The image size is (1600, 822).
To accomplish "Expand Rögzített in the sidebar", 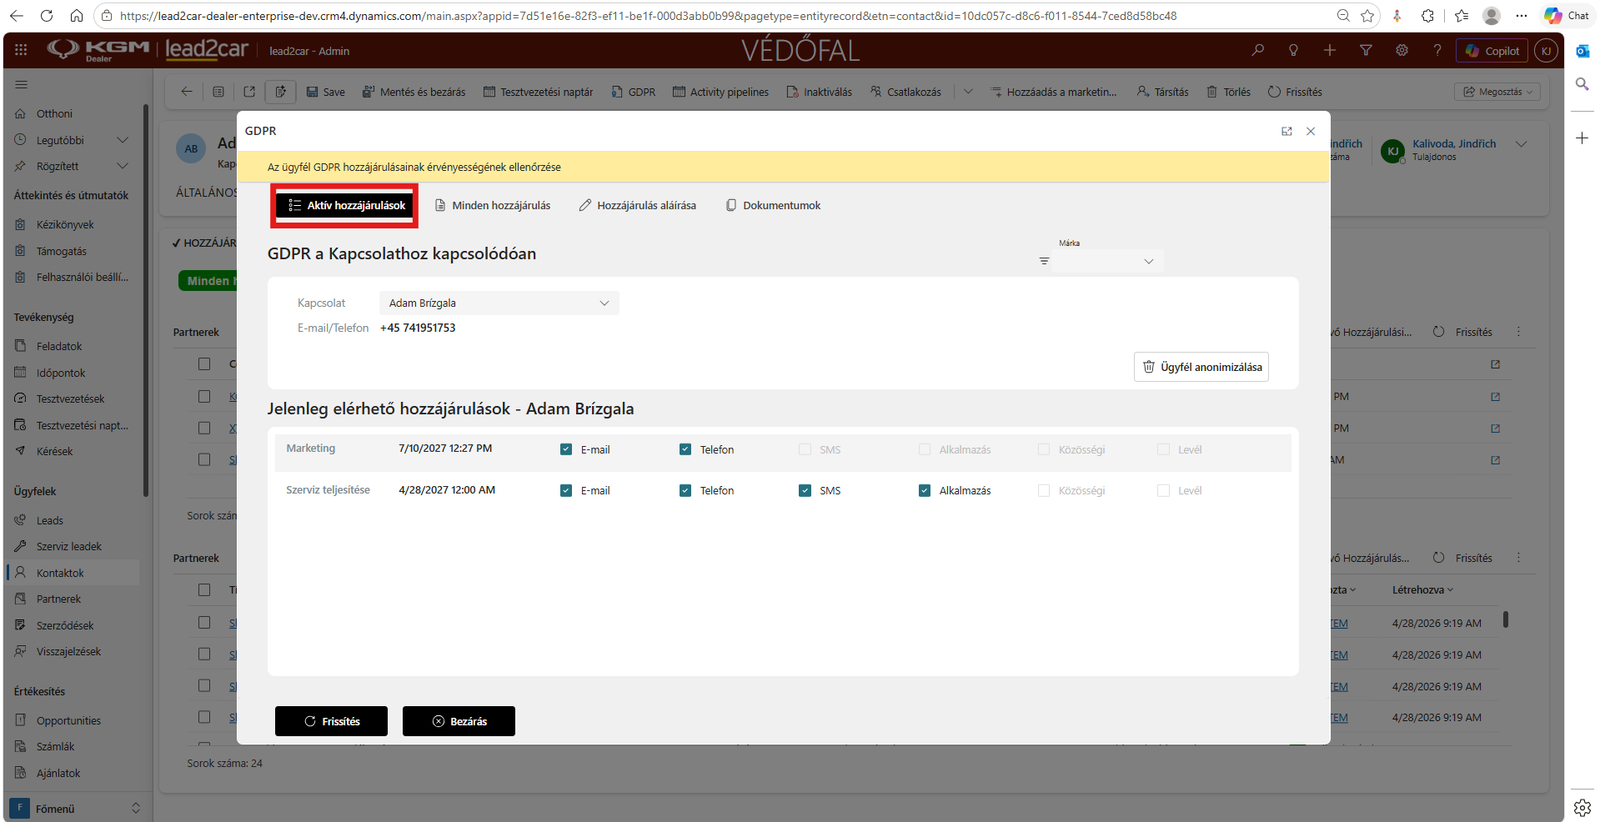I will tap(122, 166).
